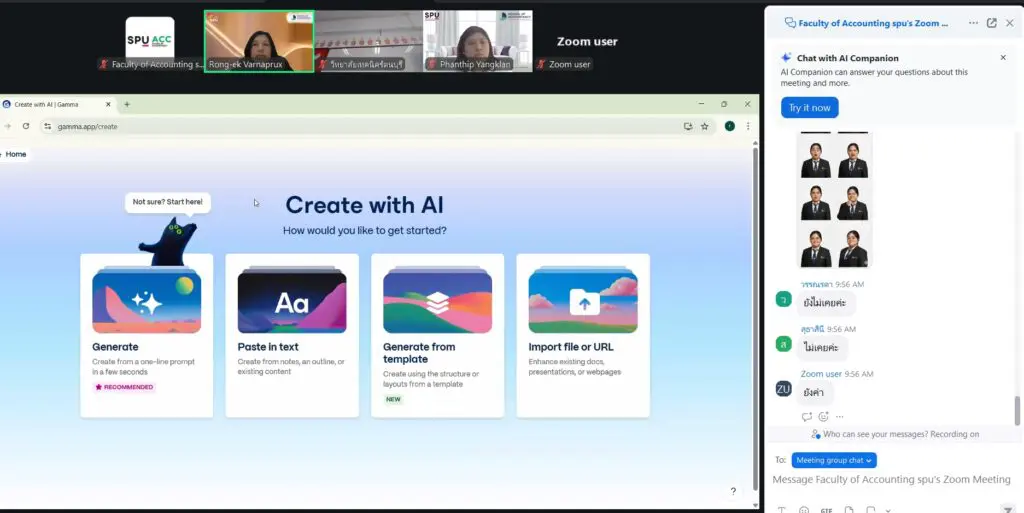Open chat panel more options (three dots)

[x=973, y=23]
